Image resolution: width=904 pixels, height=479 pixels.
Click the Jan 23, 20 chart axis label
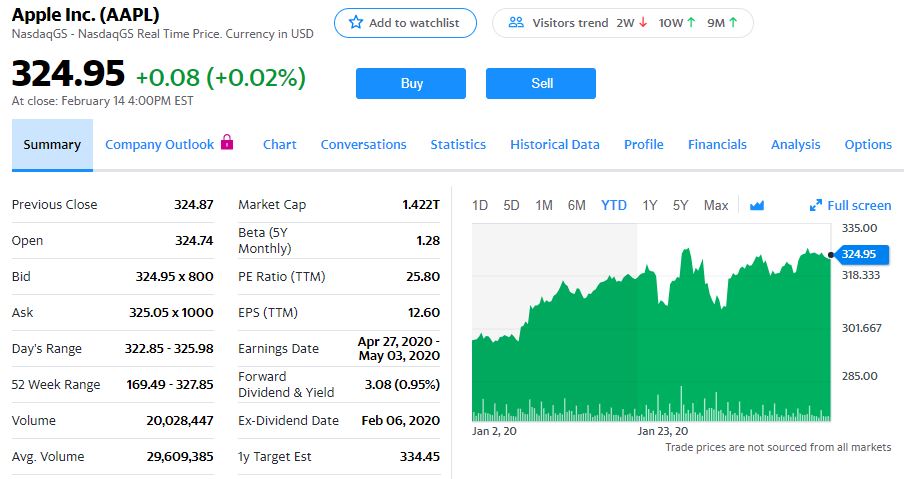[x=662, y=431]
